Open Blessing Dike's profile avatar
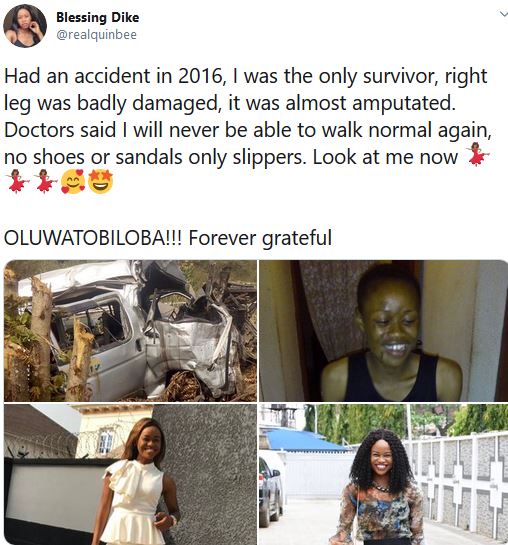 click(25, 26)
